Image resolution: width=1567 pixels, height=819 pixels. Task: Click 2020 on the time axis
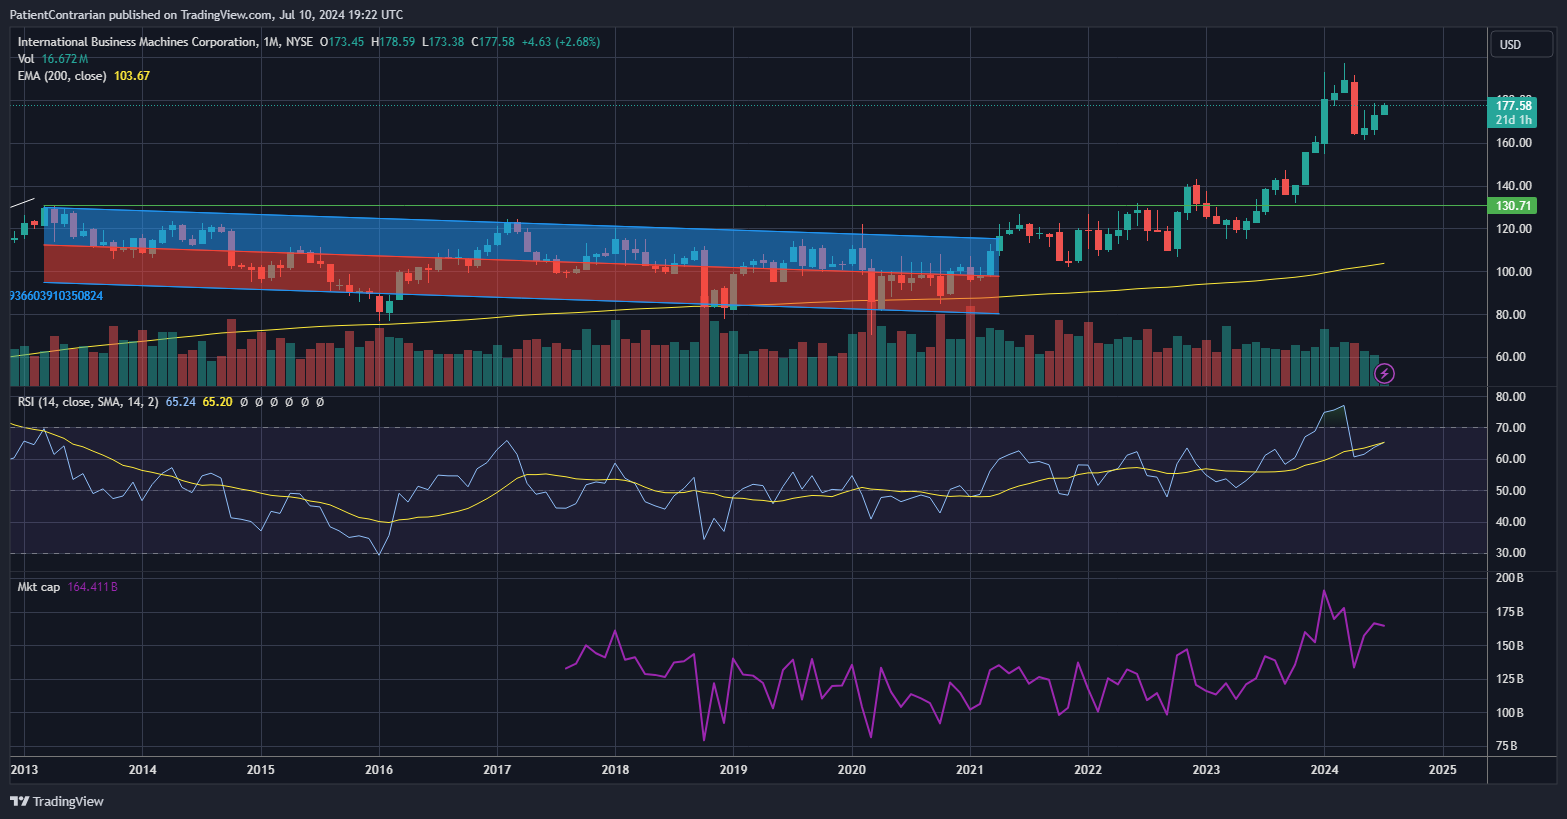[x=851, y=770]
